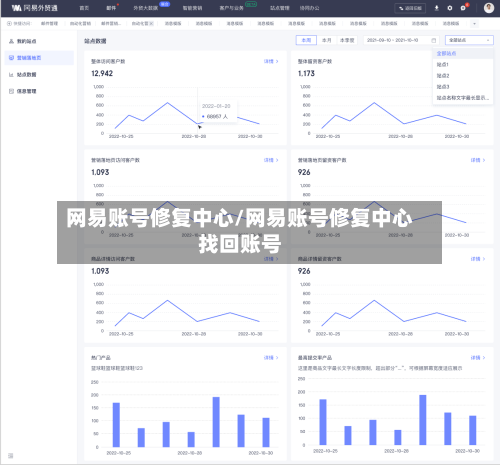Open 详情 for 商品详情留资客户数
The width and height of the screenshot is (500, 465).
pos(478,259)
